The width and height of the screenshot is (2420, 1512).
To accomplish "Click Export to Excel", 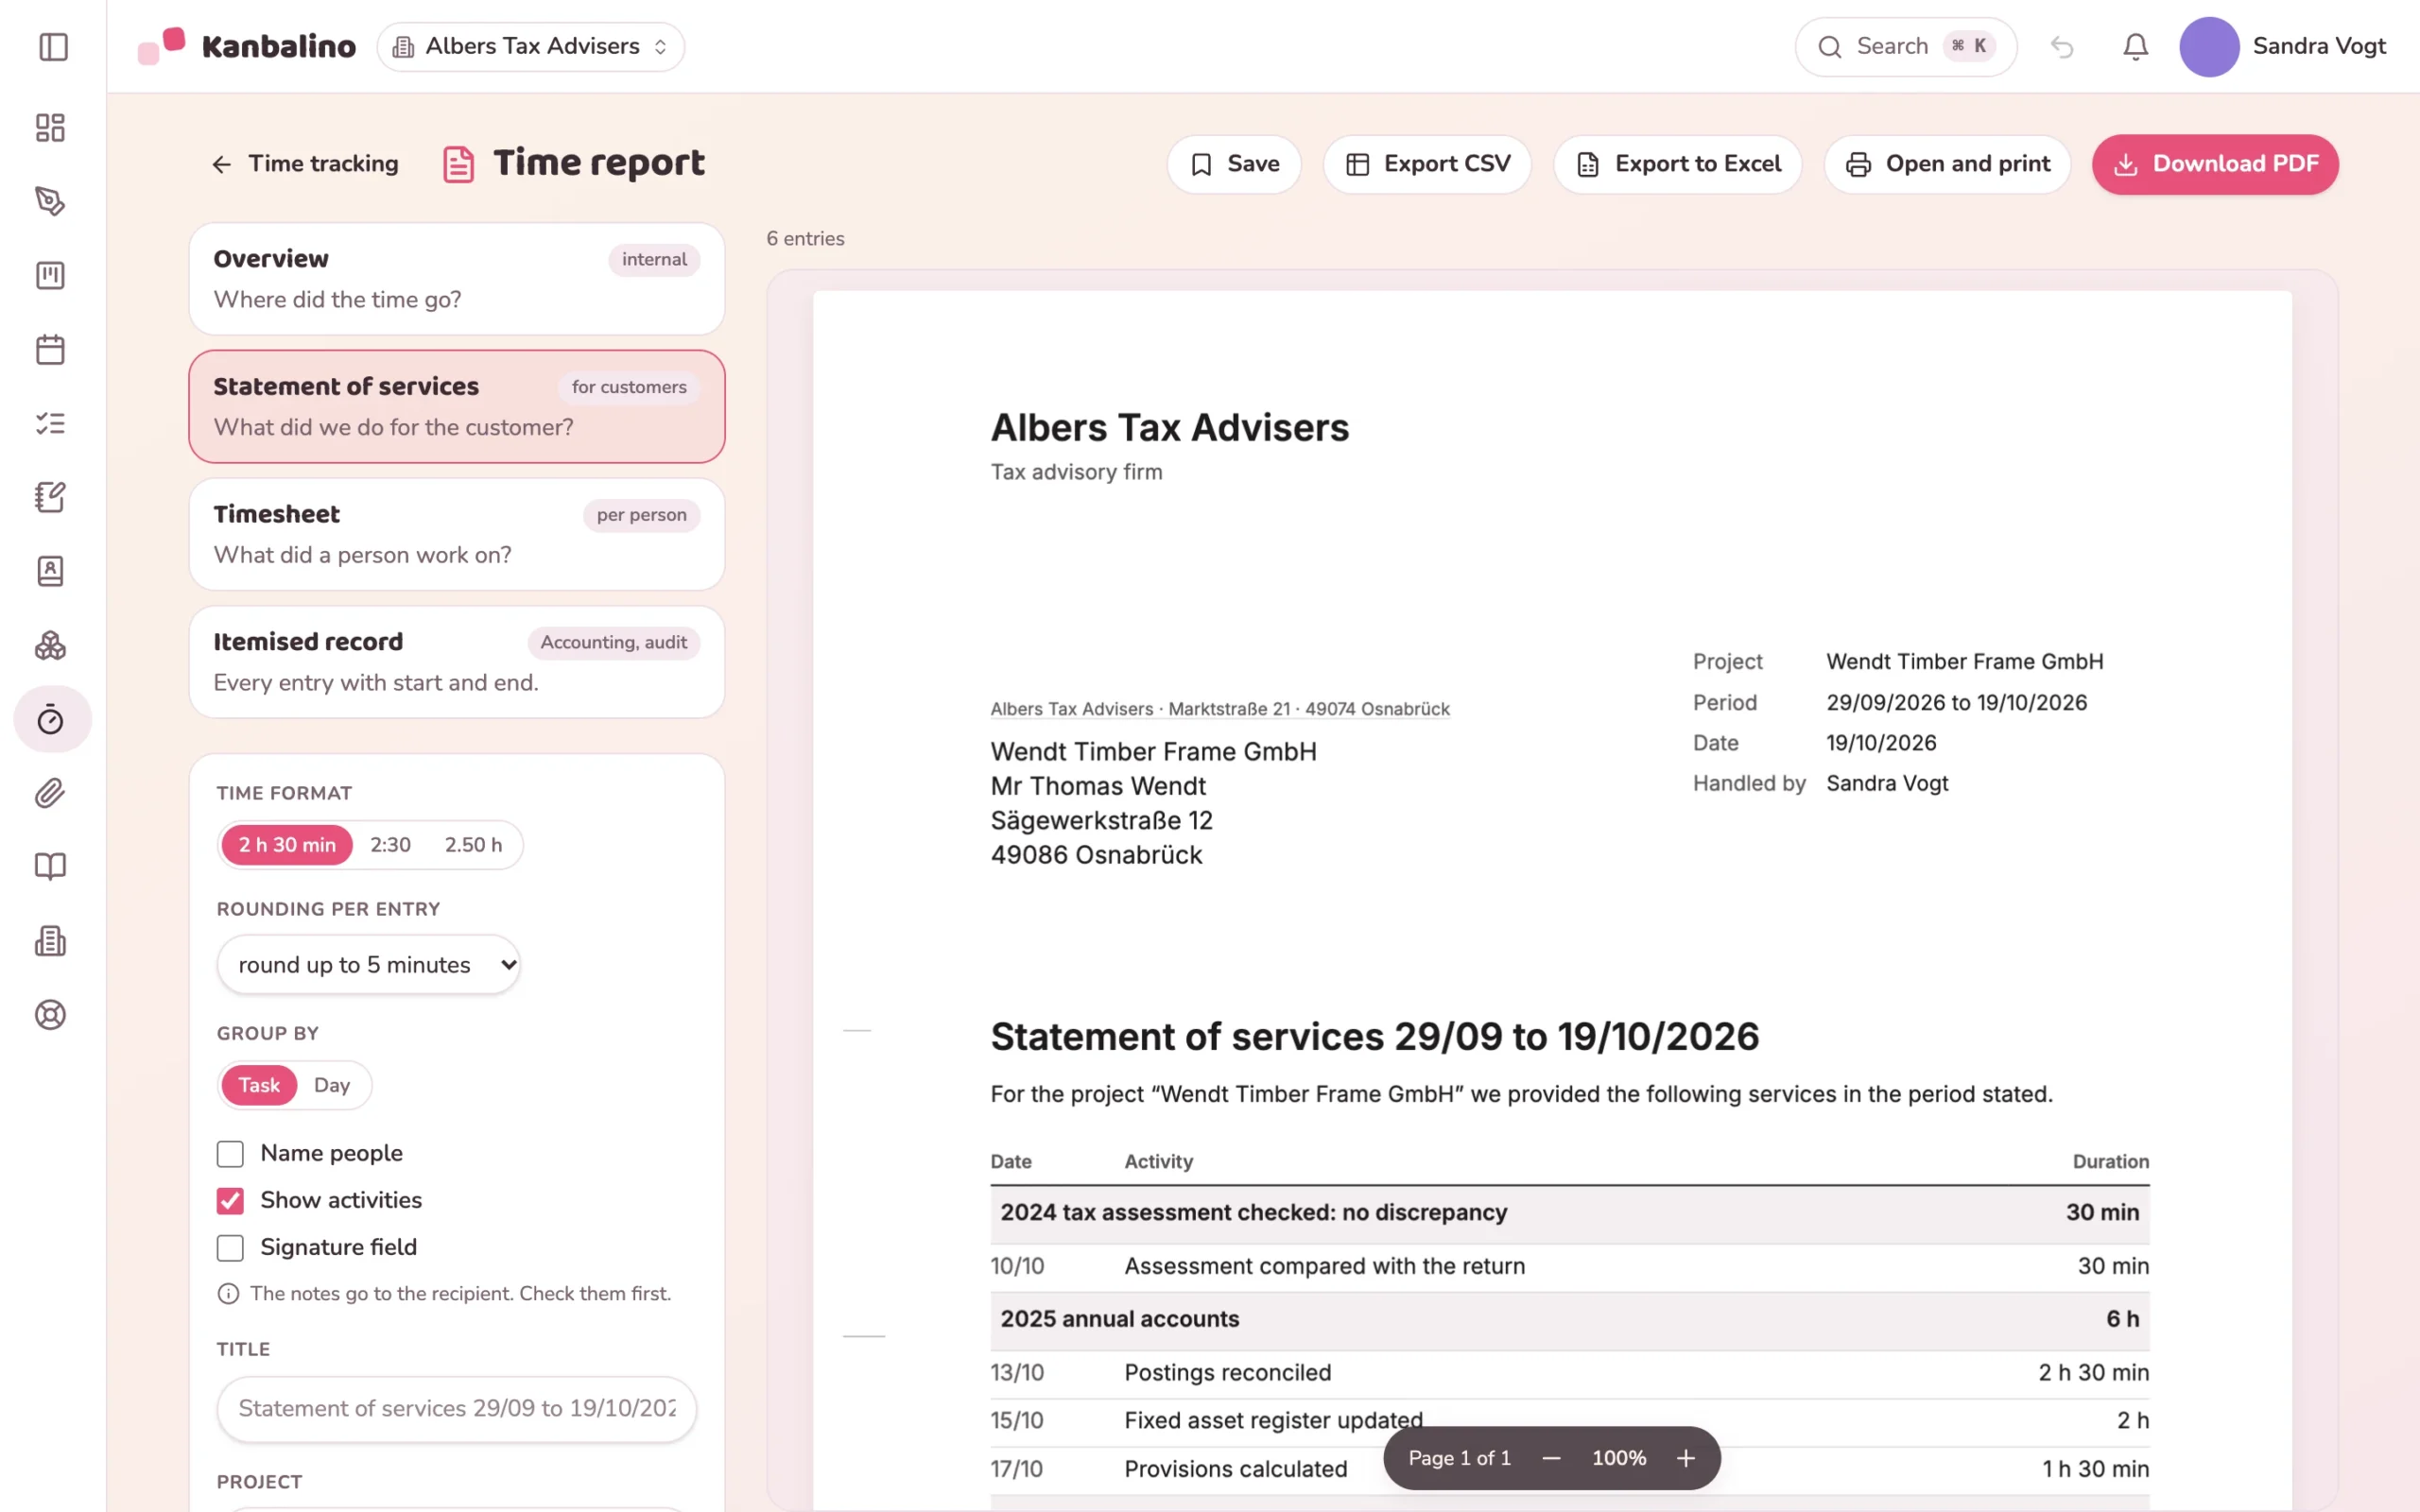I will point(1678,164).
